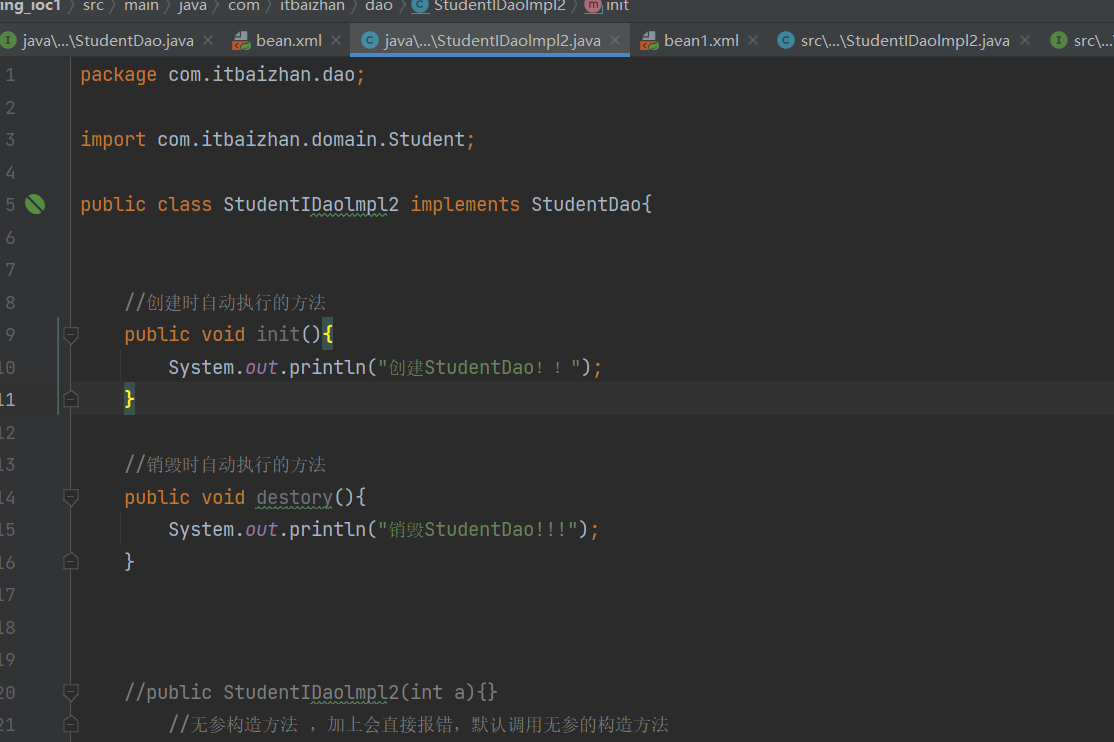The image size is (1114, 742).
Task: Collapse the comment fold on line 20
Action: (70, 692)
